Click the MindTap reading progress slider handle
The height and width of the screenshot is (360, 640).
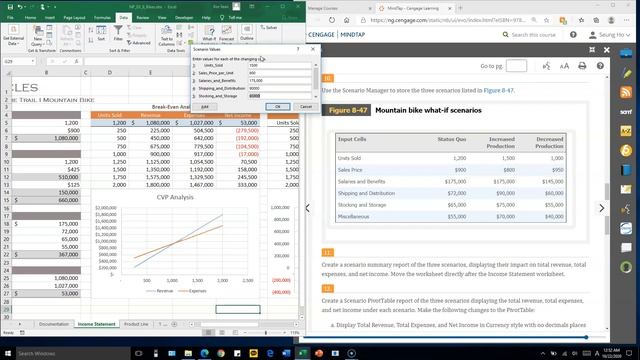pos(586,337)
